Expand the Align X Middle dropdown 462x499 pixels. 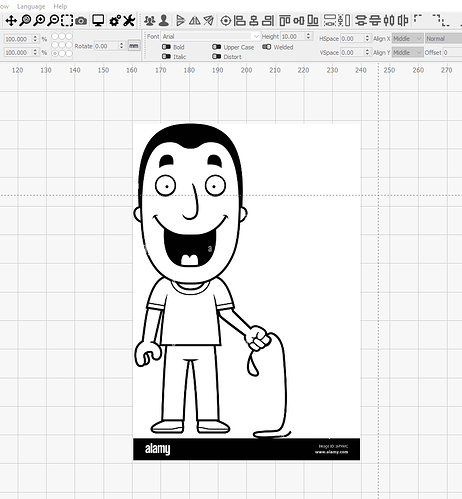[x=407, y=39]
